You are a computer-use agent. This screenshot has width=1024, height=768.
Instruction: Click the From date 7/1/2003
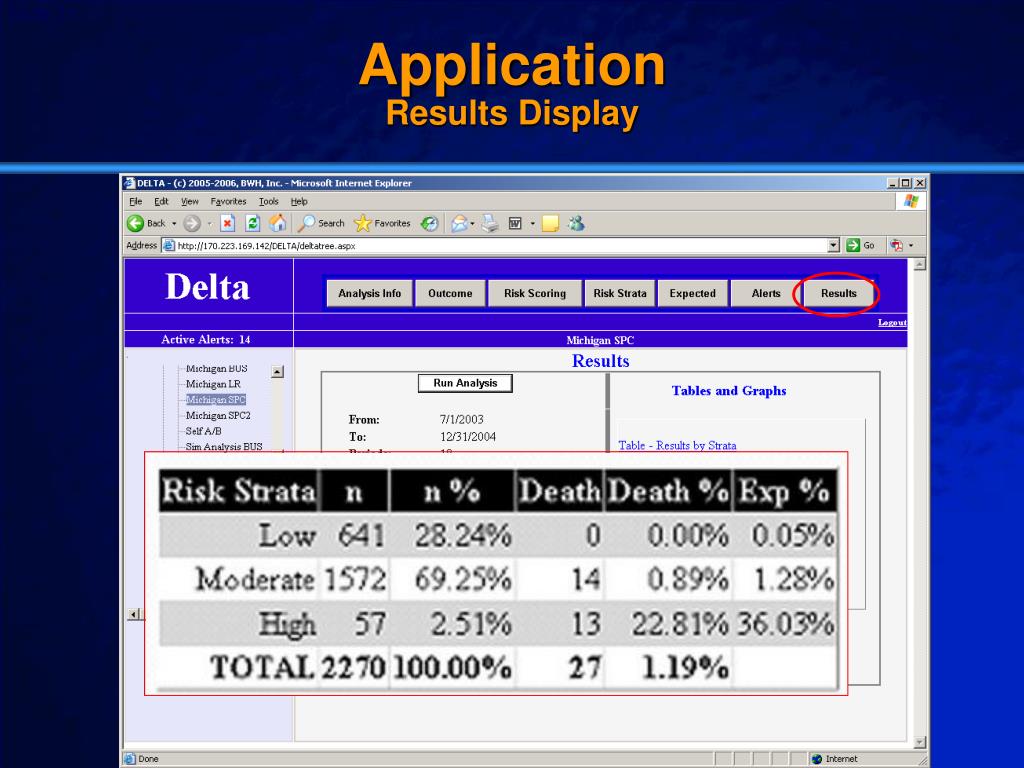point(461,419)
